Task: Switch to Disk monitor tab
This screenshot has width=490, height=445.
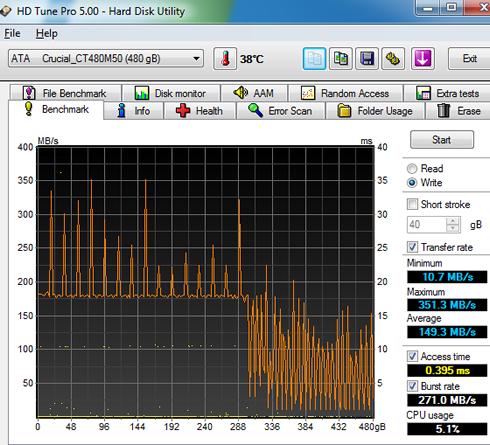Action: [171, 93]
